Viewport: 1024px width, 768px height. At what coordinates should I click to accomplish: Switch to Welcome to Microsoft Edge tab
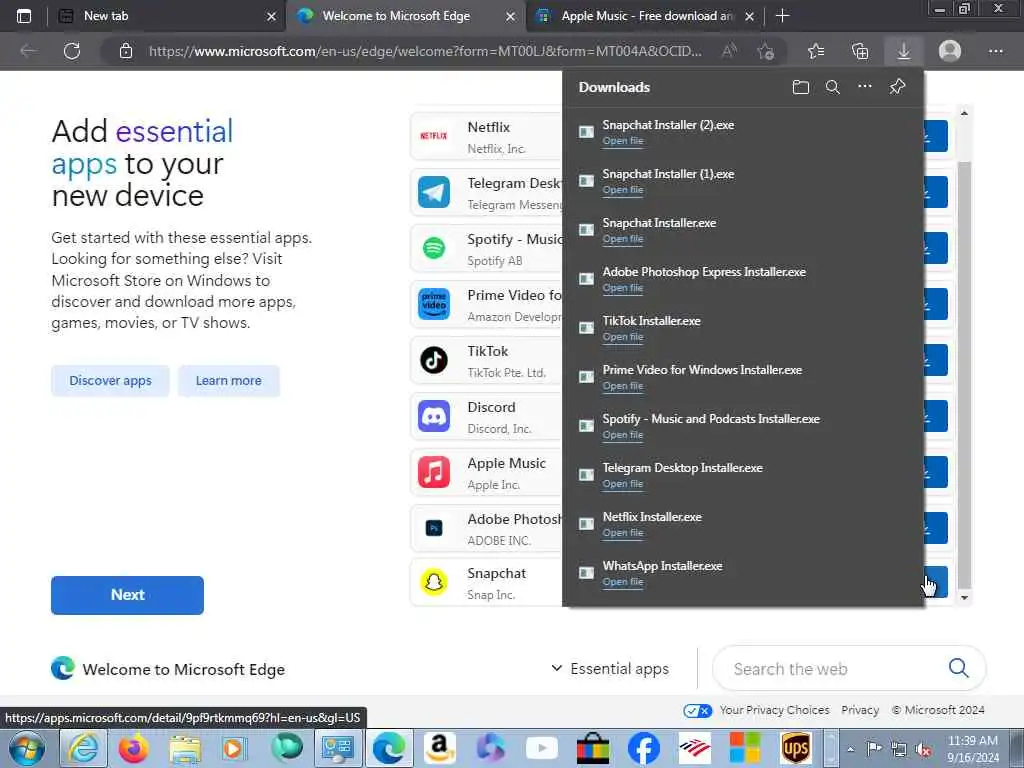click(396, 16)
